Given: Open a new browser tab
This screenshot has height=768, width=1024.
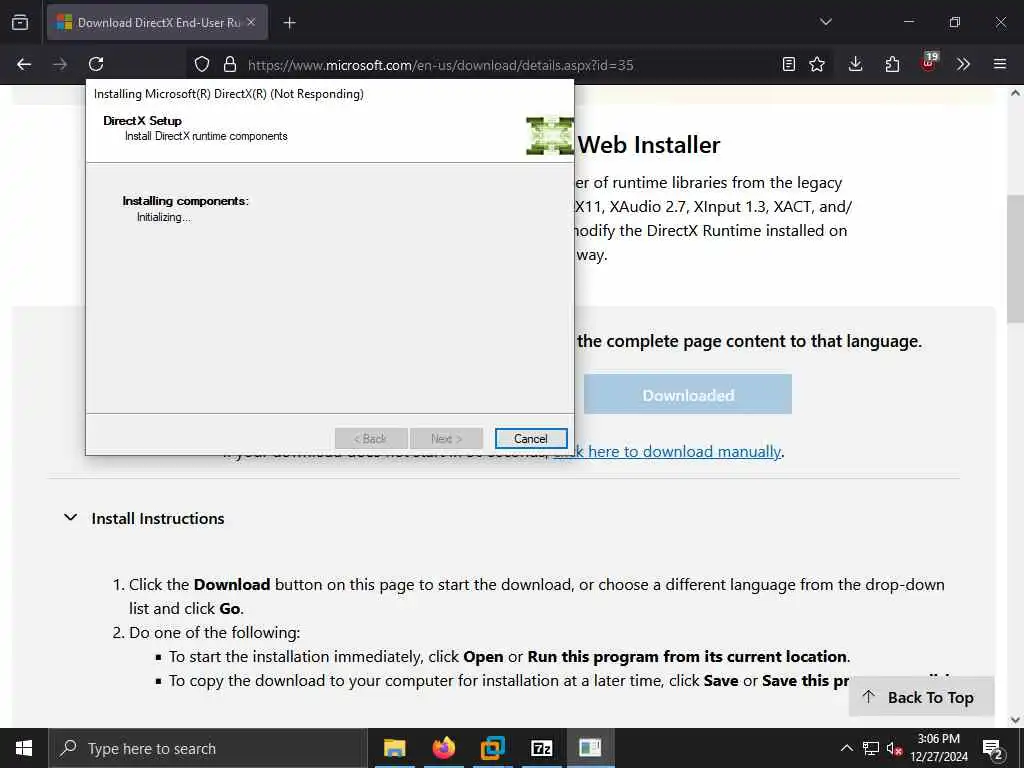Looking at the screenshot, I should pyautogui.click(x=289, y=23).
